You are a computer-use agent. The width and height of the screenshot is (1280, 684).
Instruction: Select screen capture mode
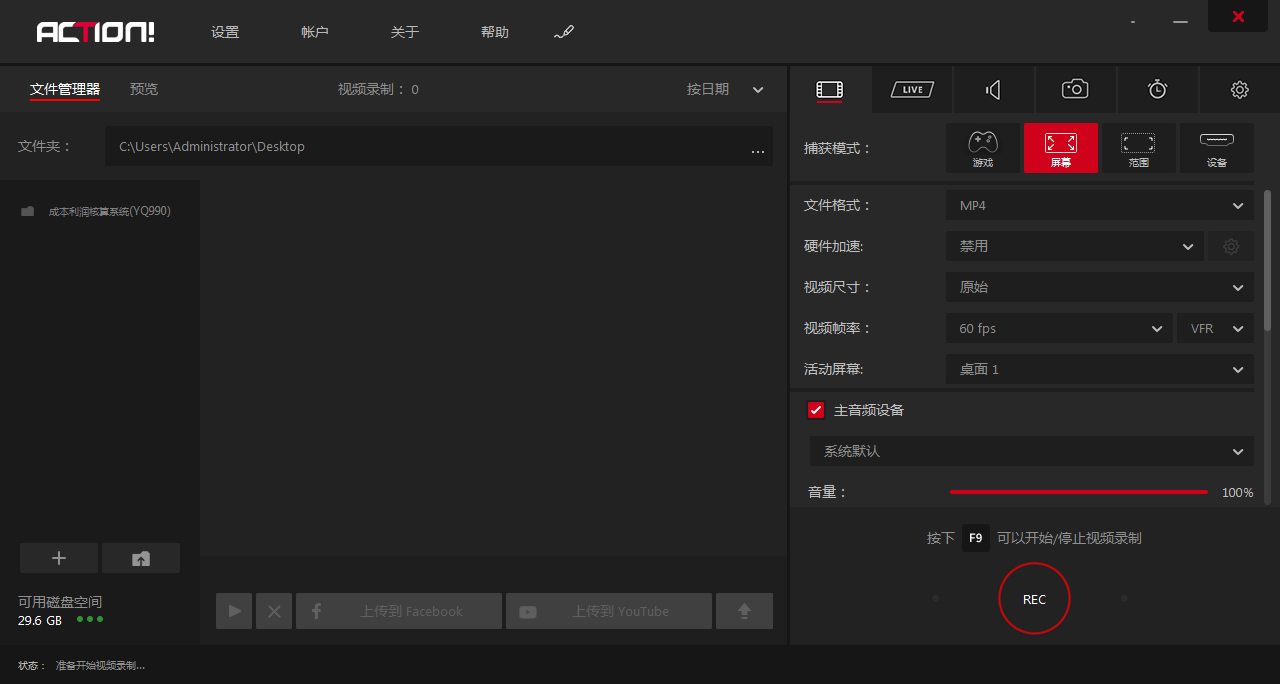pos(1060,148)
